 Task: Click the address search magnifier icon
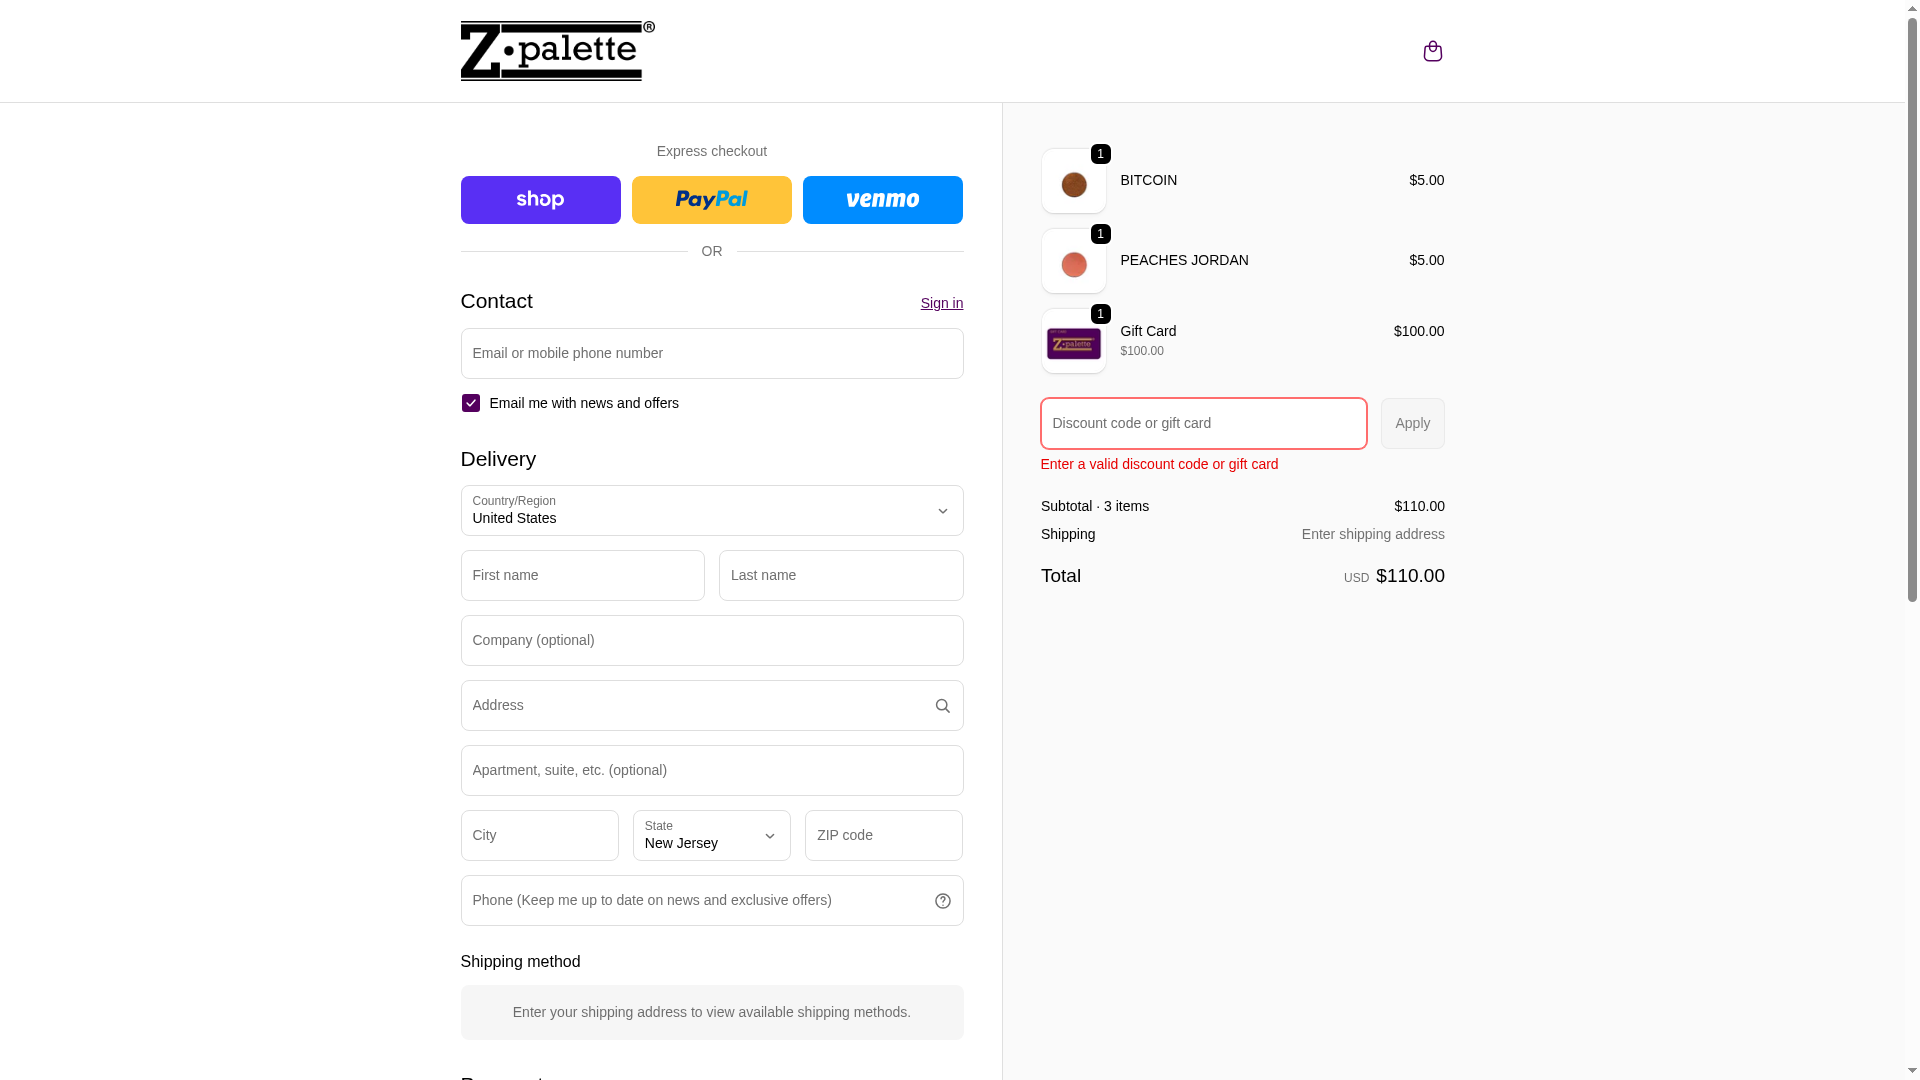[942, 706]
